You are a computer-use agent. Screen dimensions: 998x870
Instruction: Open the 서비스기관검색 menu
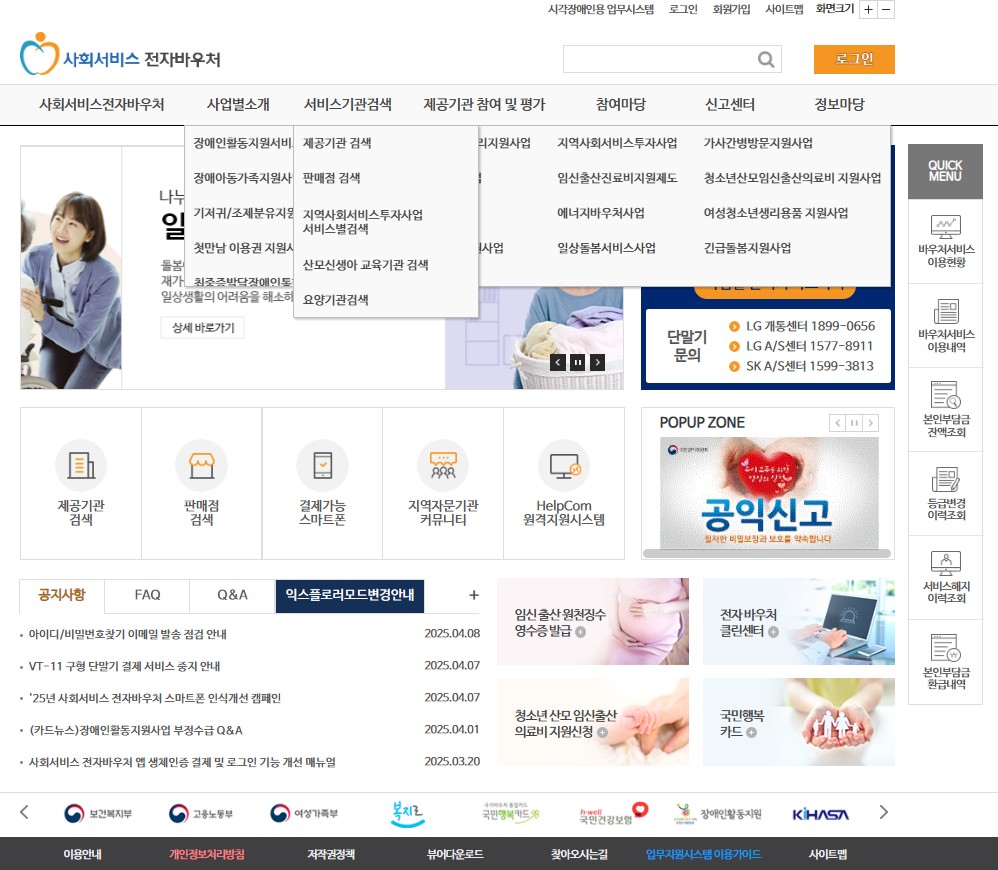click(350, 104)
